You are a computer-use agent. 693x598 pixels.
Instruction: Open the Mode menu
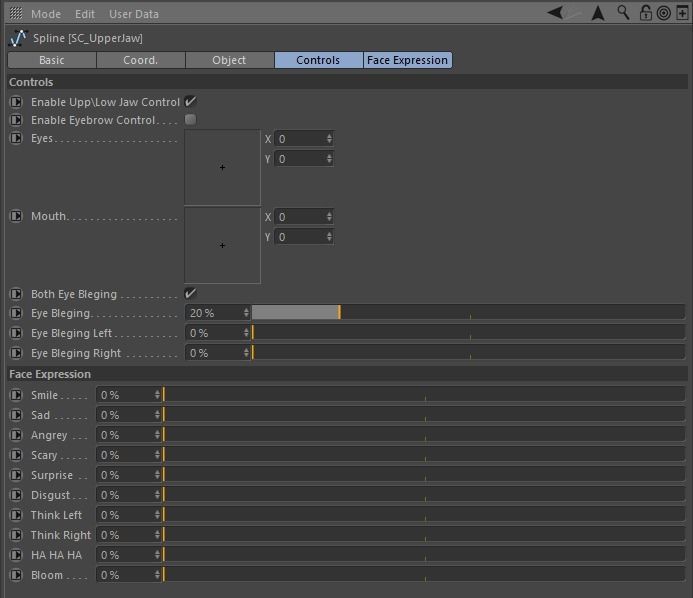46,14
